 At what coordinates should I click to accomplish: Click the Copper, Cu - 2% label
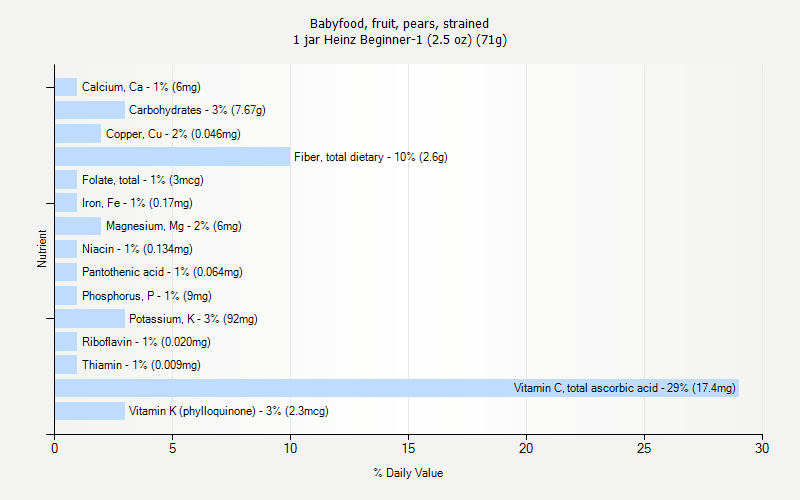[x=173, y=134]
